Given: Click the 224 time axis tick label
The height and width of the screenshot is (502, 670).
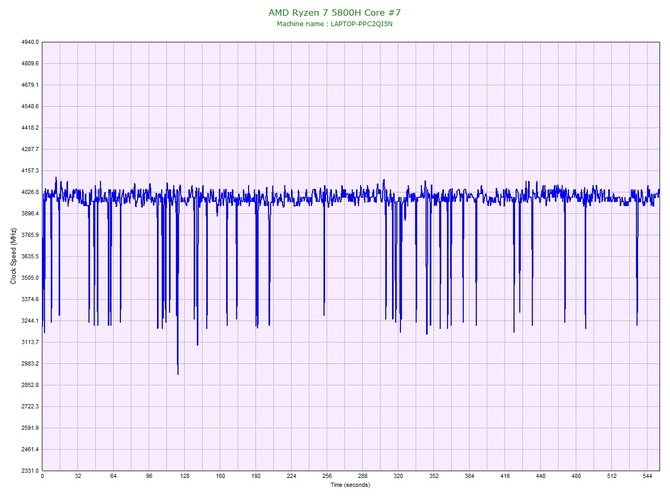Looking at the screenshot, I should (x=291, y=476).
